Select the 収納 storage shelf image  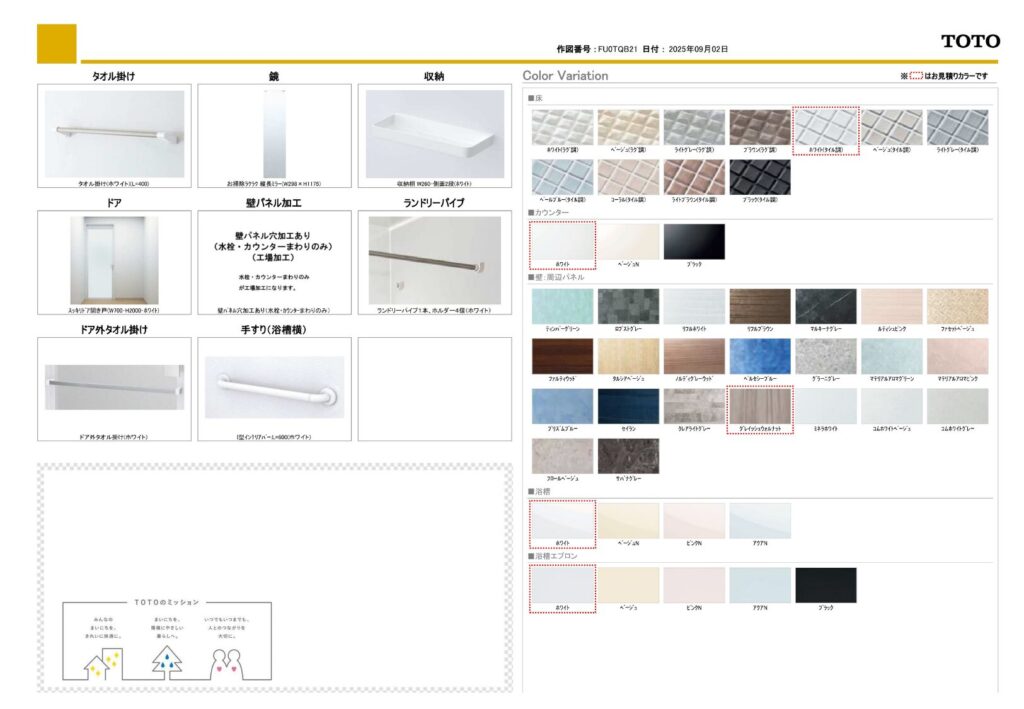[x=434, y=134]
